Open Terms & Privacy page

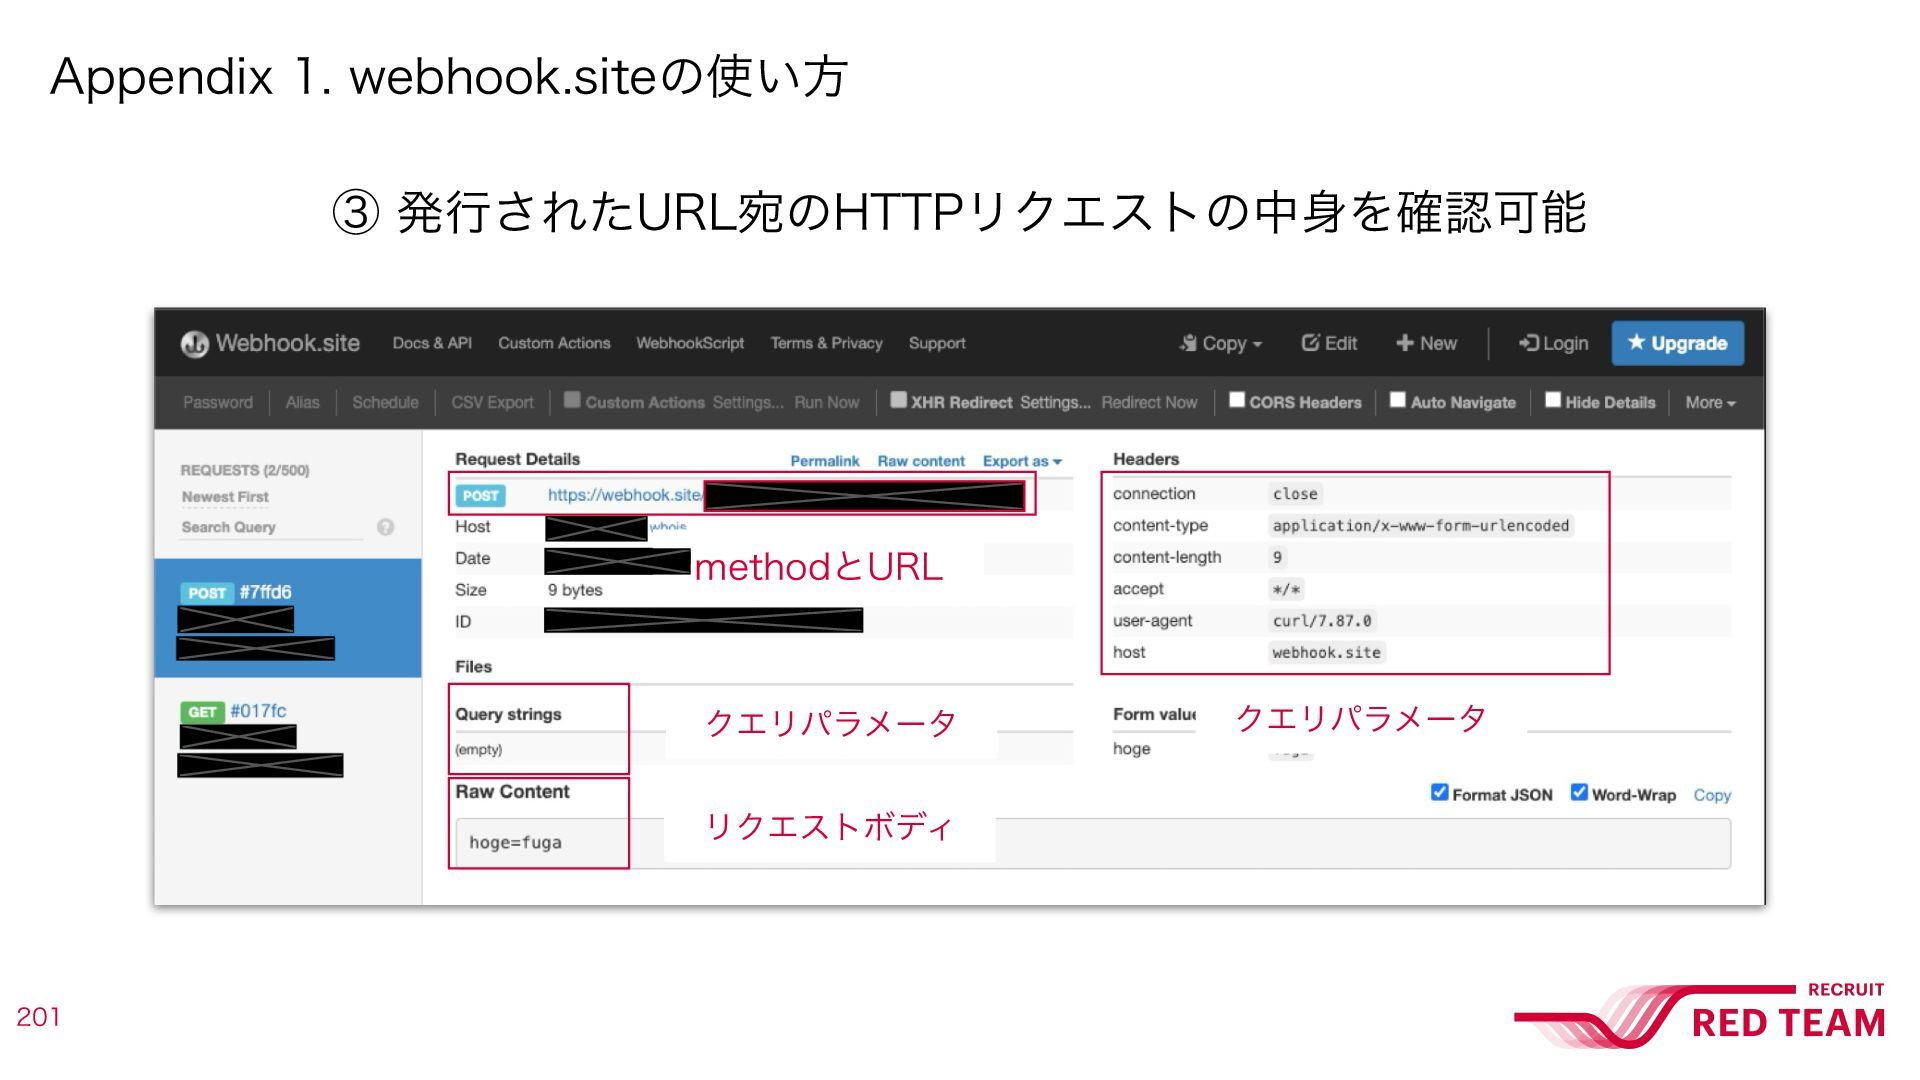pyautogui.click(x=826, y=343)
